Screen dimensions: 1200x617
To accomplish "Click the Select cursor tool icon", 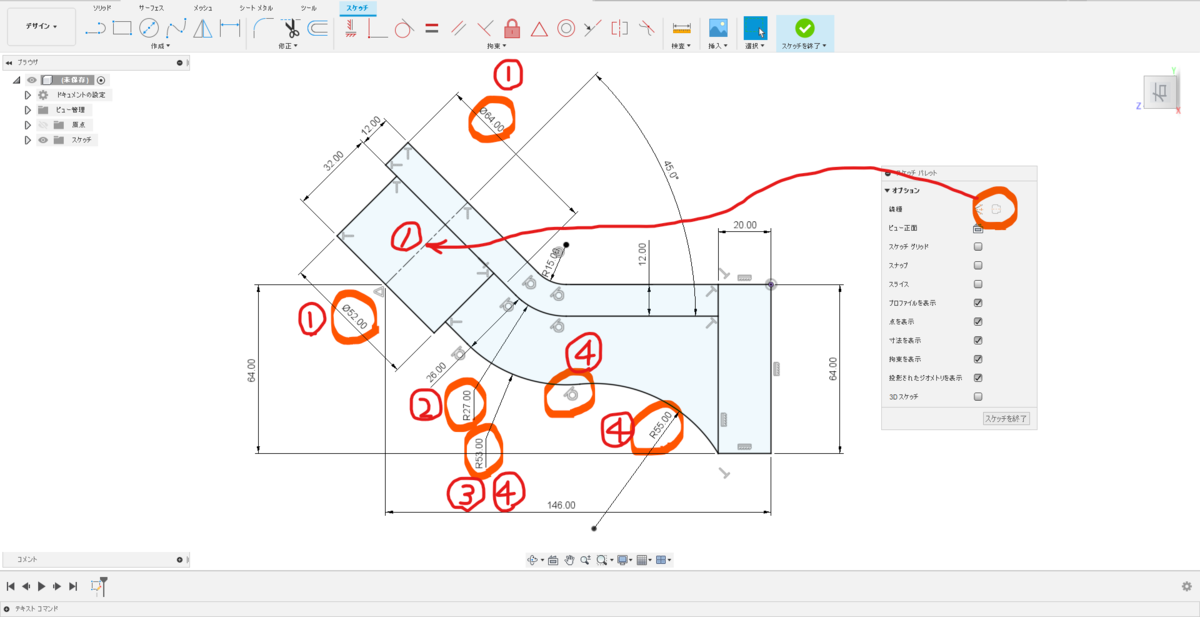I will (756, 28).
